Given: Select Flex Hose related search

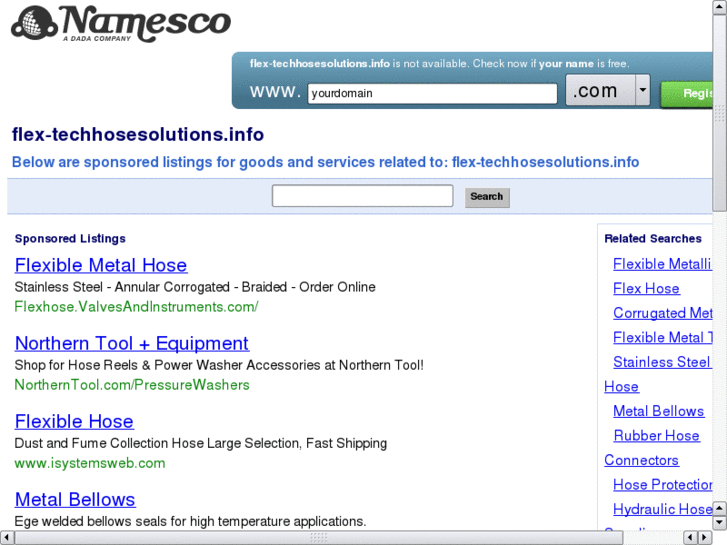Looking at the screenshot, I should click(646, 289).
